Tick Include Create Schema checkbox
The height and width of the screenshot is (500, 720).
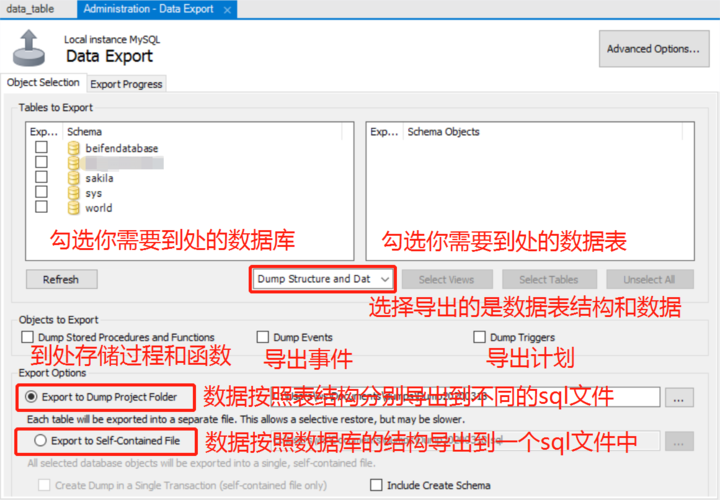pos(376,485)
